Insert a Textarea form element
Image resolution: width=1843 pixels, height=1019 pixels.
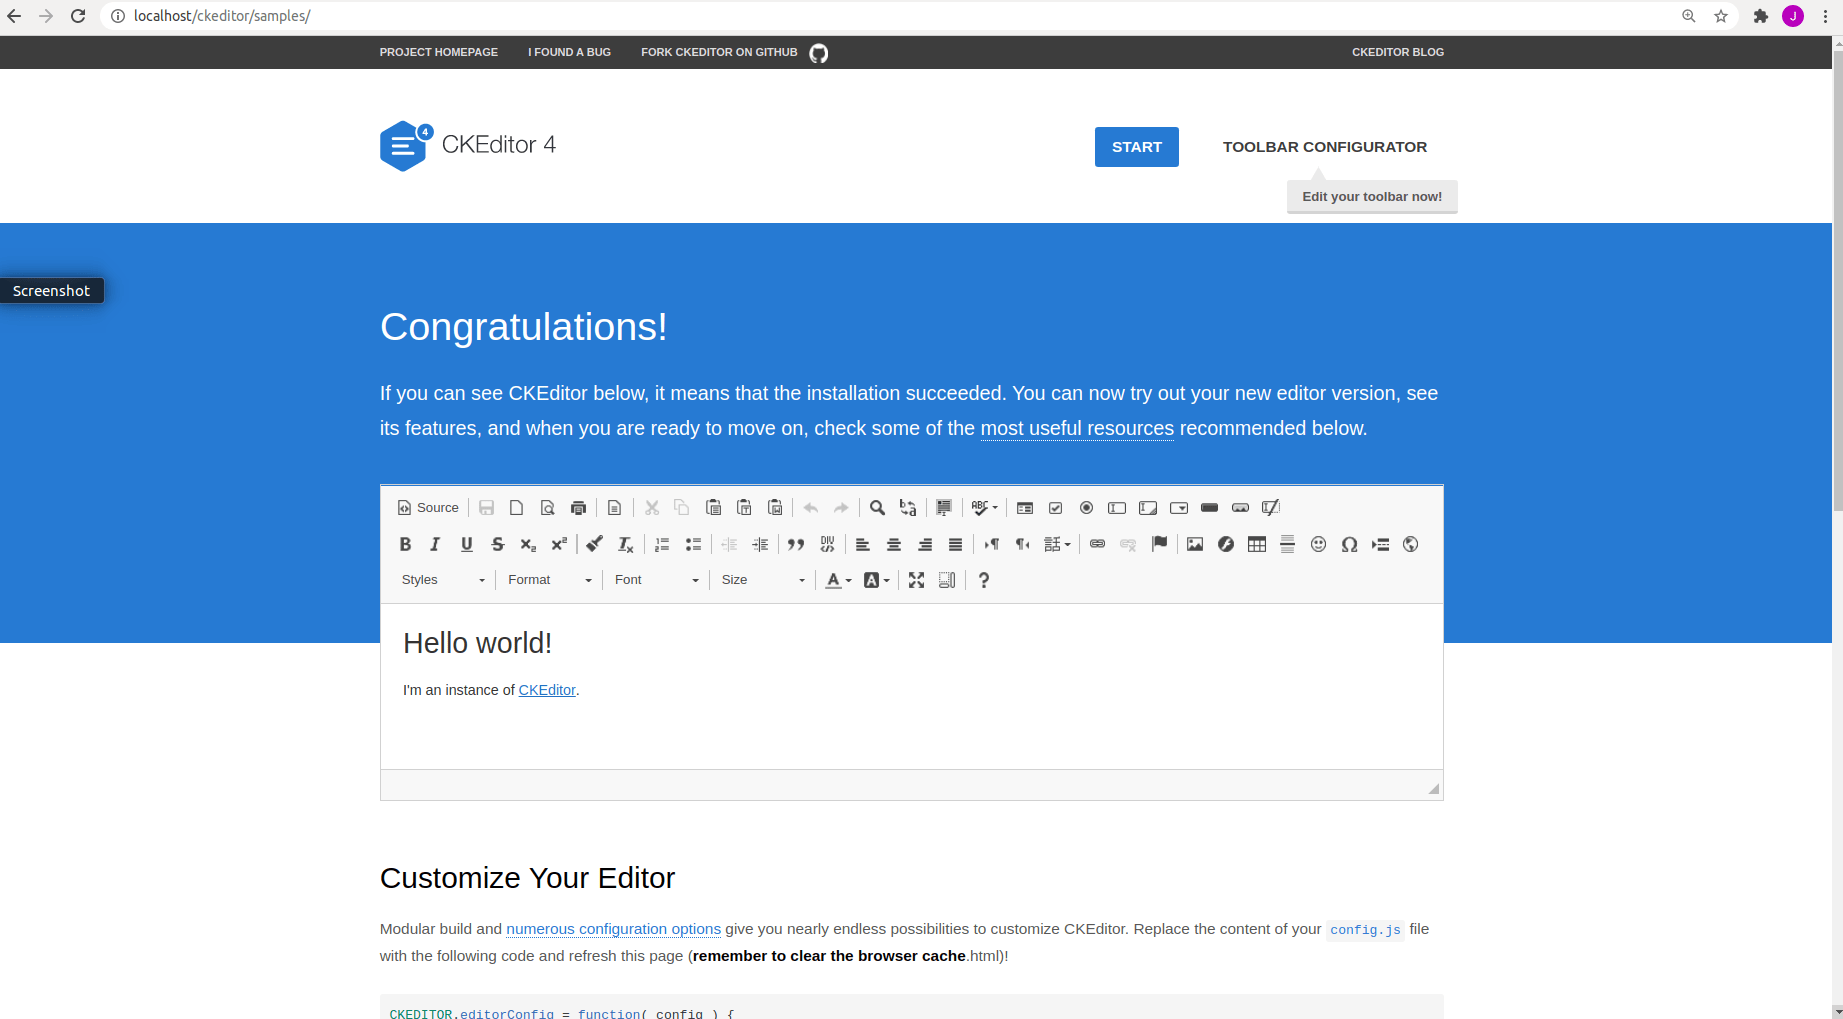[x=1148, y=508]
